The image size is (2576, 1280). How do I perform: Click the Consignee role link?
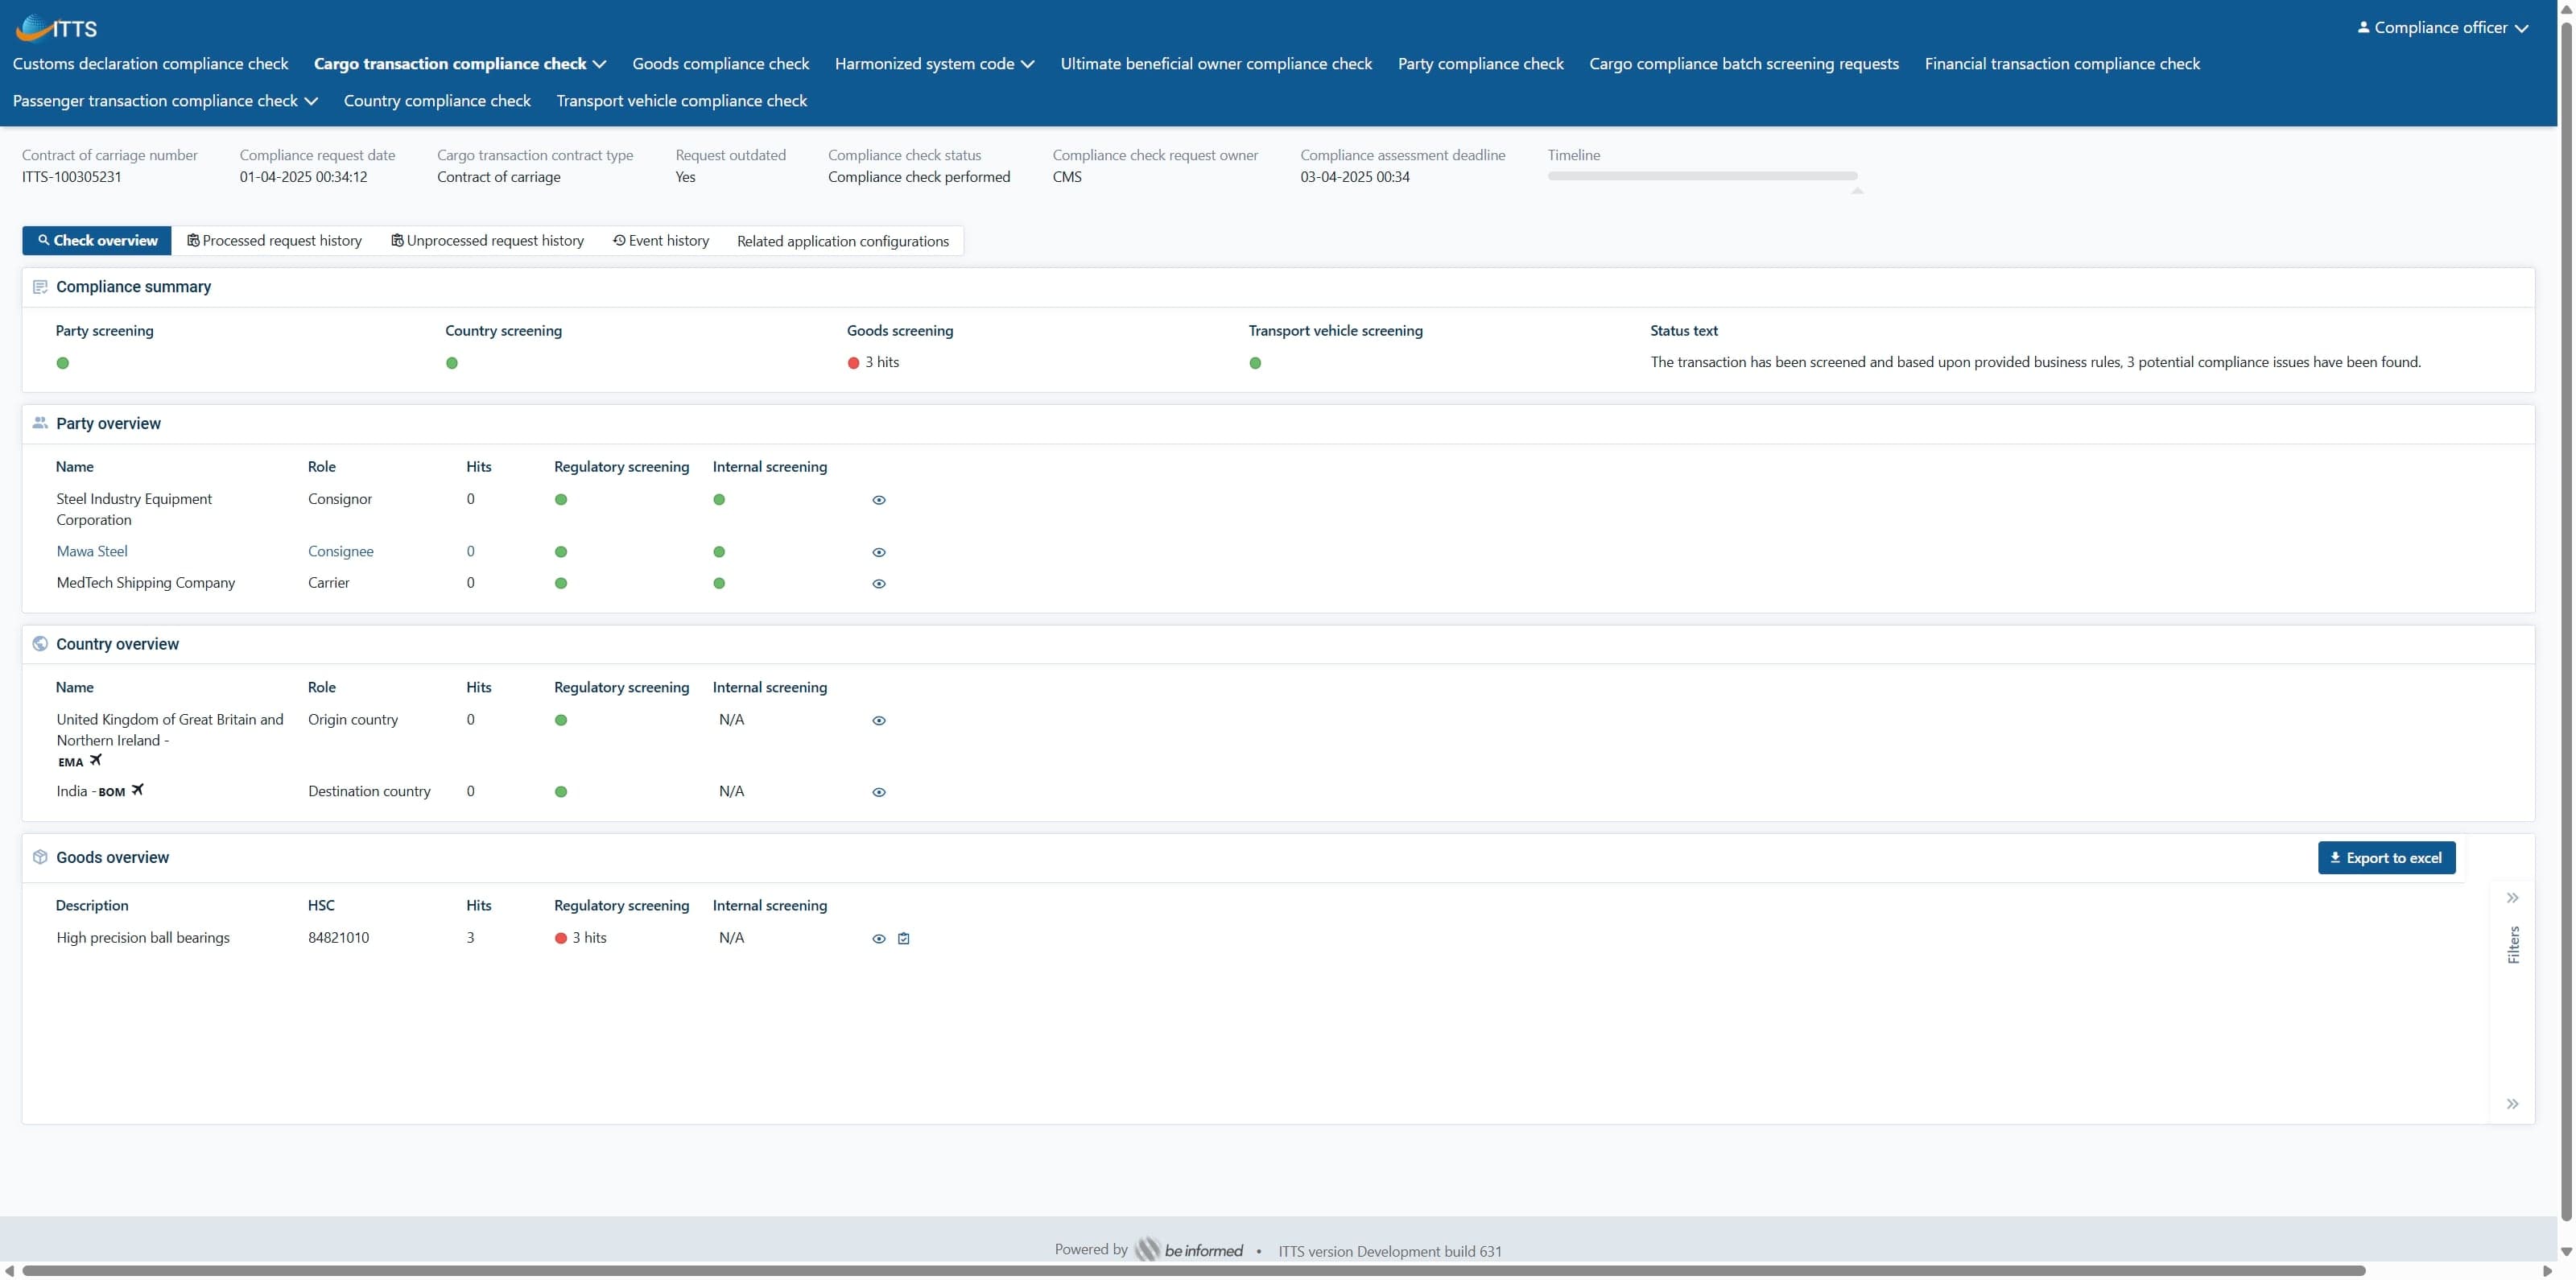click(x=340, y=551)
